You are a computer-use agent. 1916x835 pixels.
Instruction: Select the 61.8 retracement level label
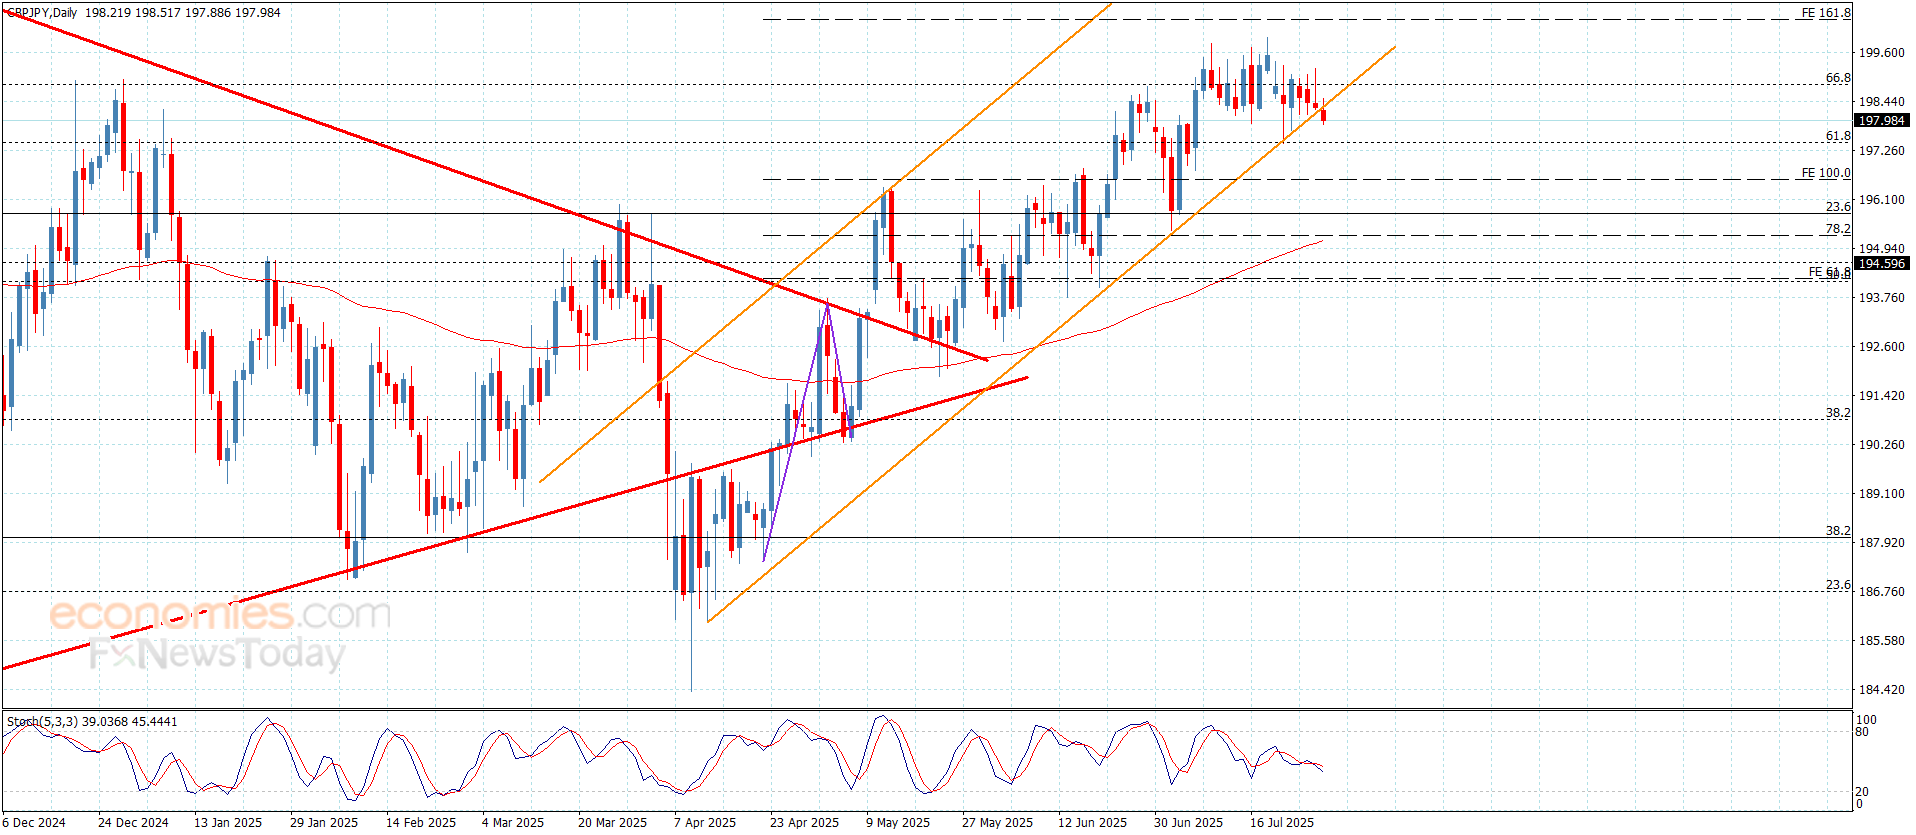point(1838,136)
